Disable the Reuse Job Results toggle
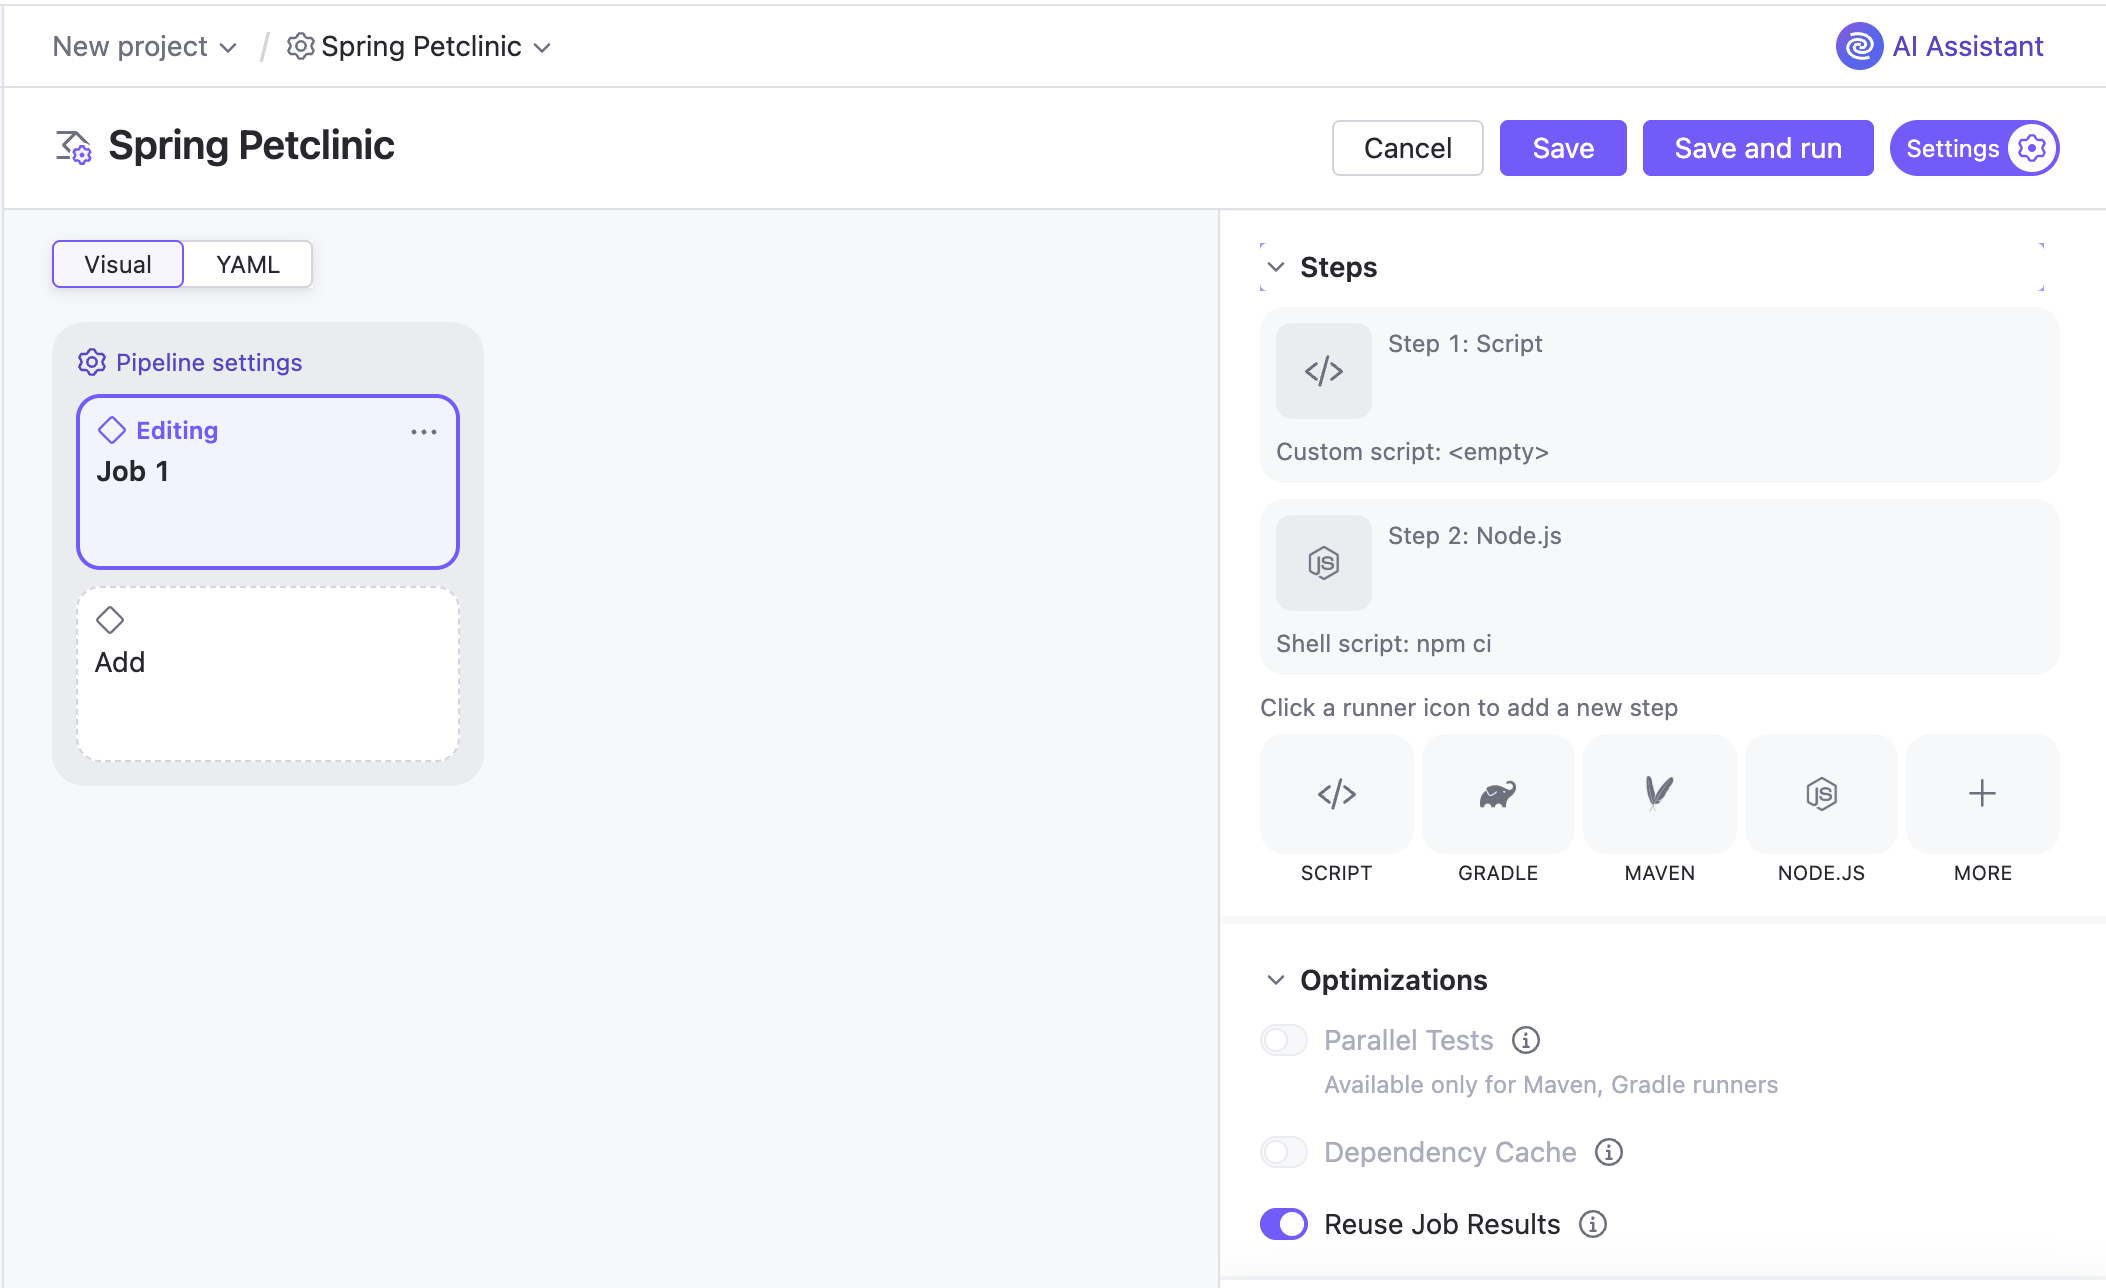The width and height of the screenshot is (2106, 1288). tap(1284, 1224)
